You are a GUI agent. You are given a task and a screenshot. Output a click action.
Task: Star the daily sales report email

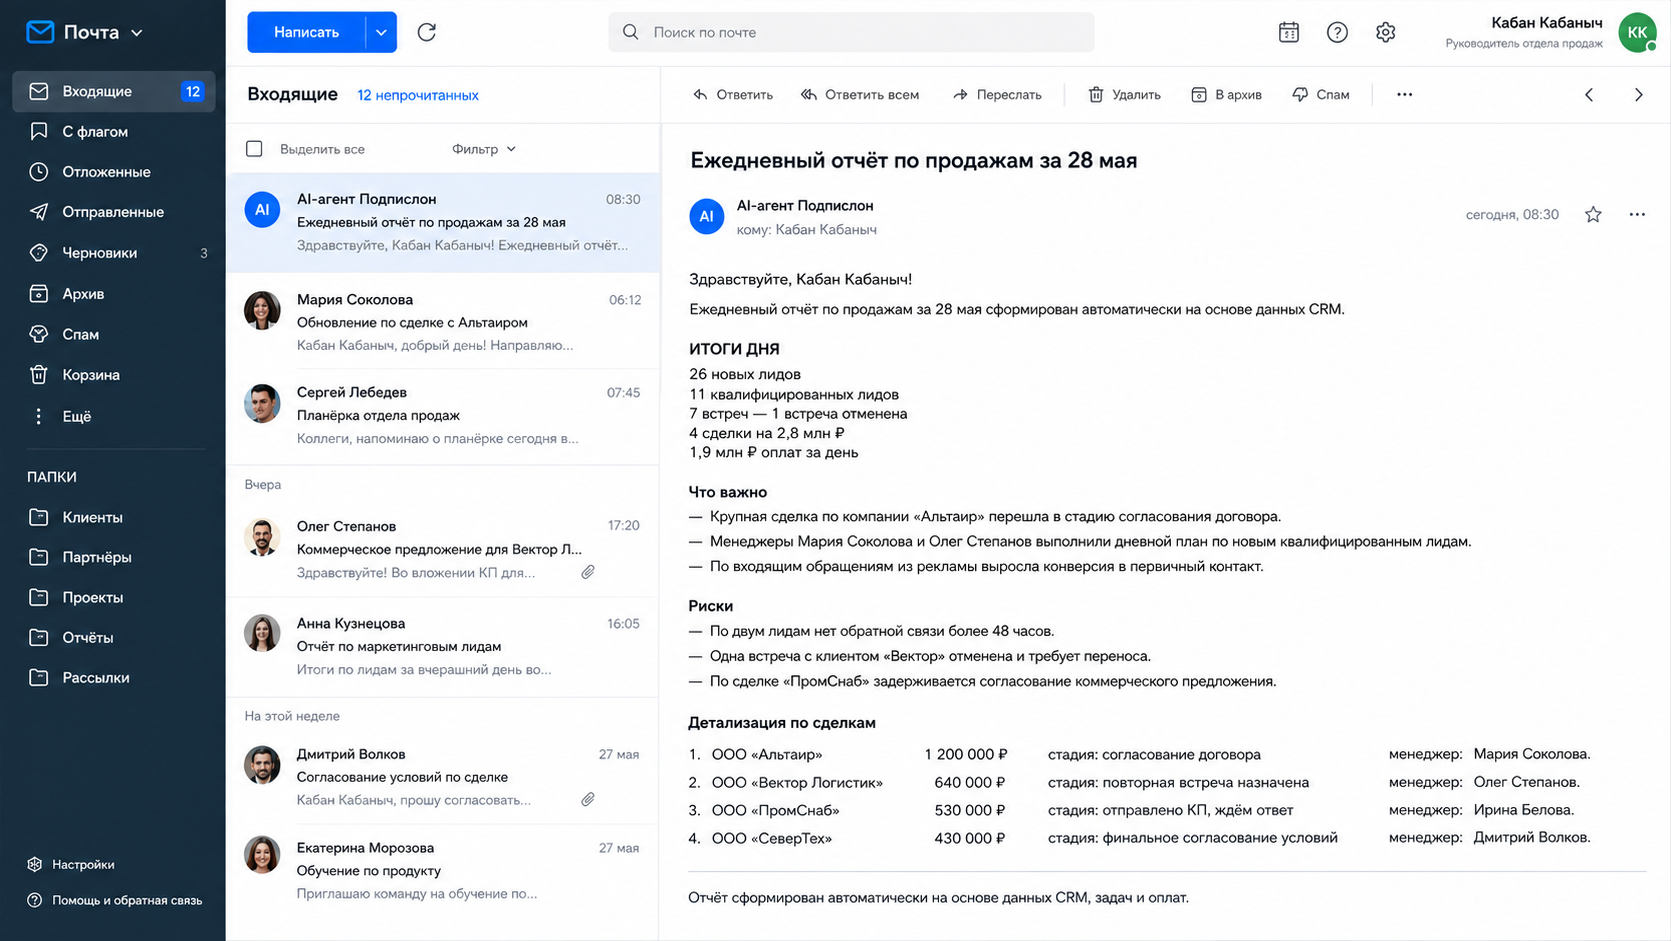[x=1593, y=214]
